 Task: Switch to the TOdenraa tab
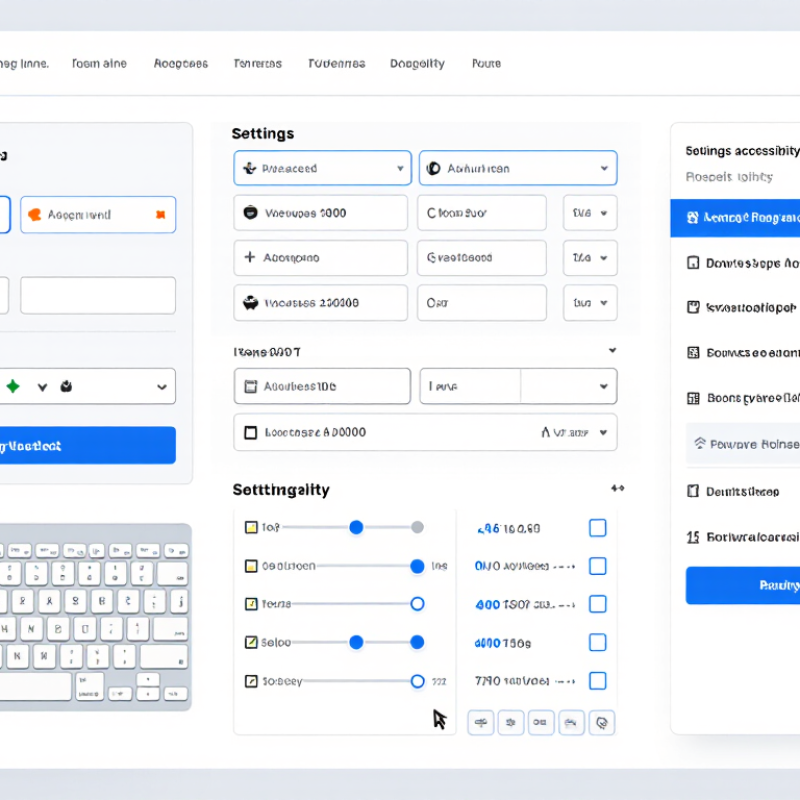[337, 63]
